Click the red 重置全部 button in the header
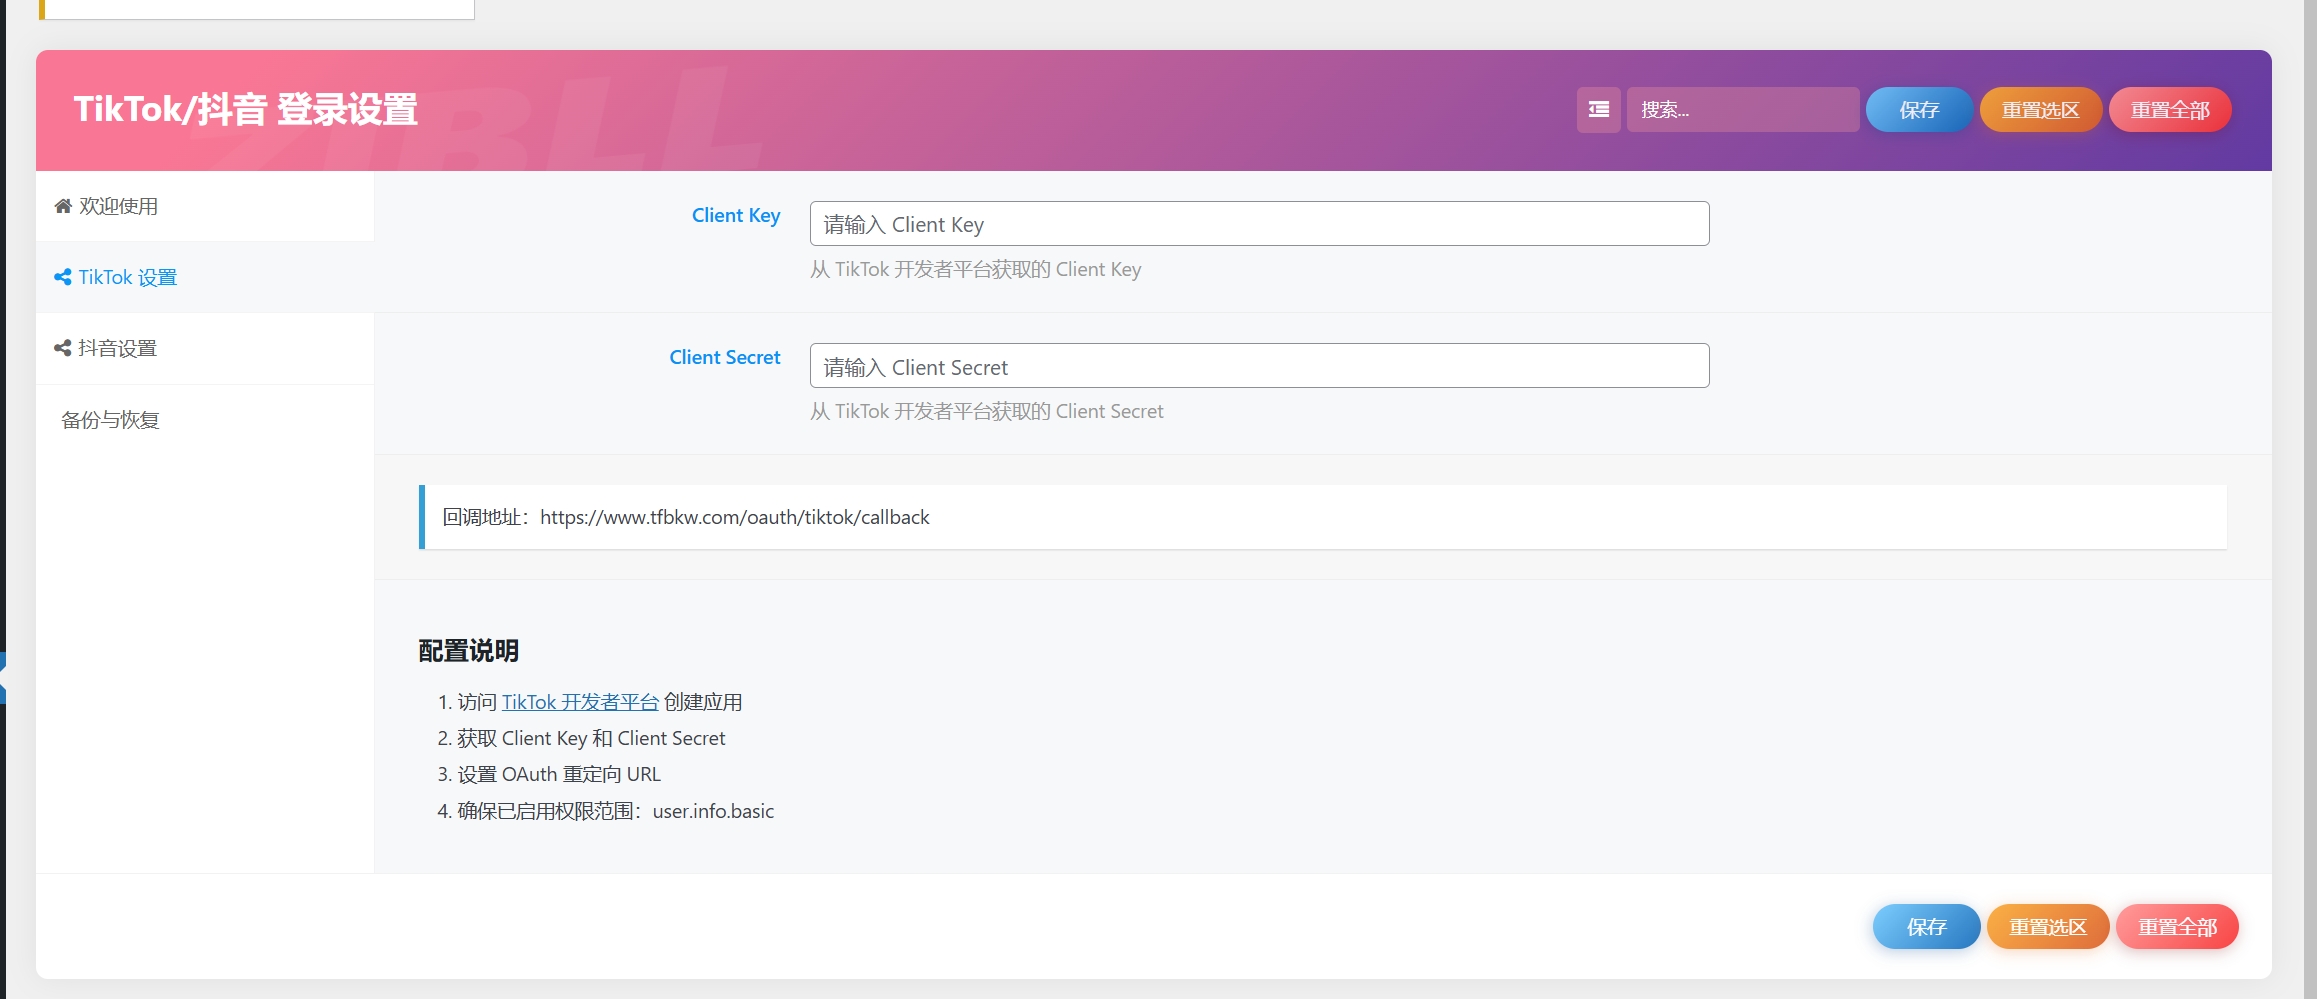The width and height of the screenshot is (2317, 999). pos(2170,110)
